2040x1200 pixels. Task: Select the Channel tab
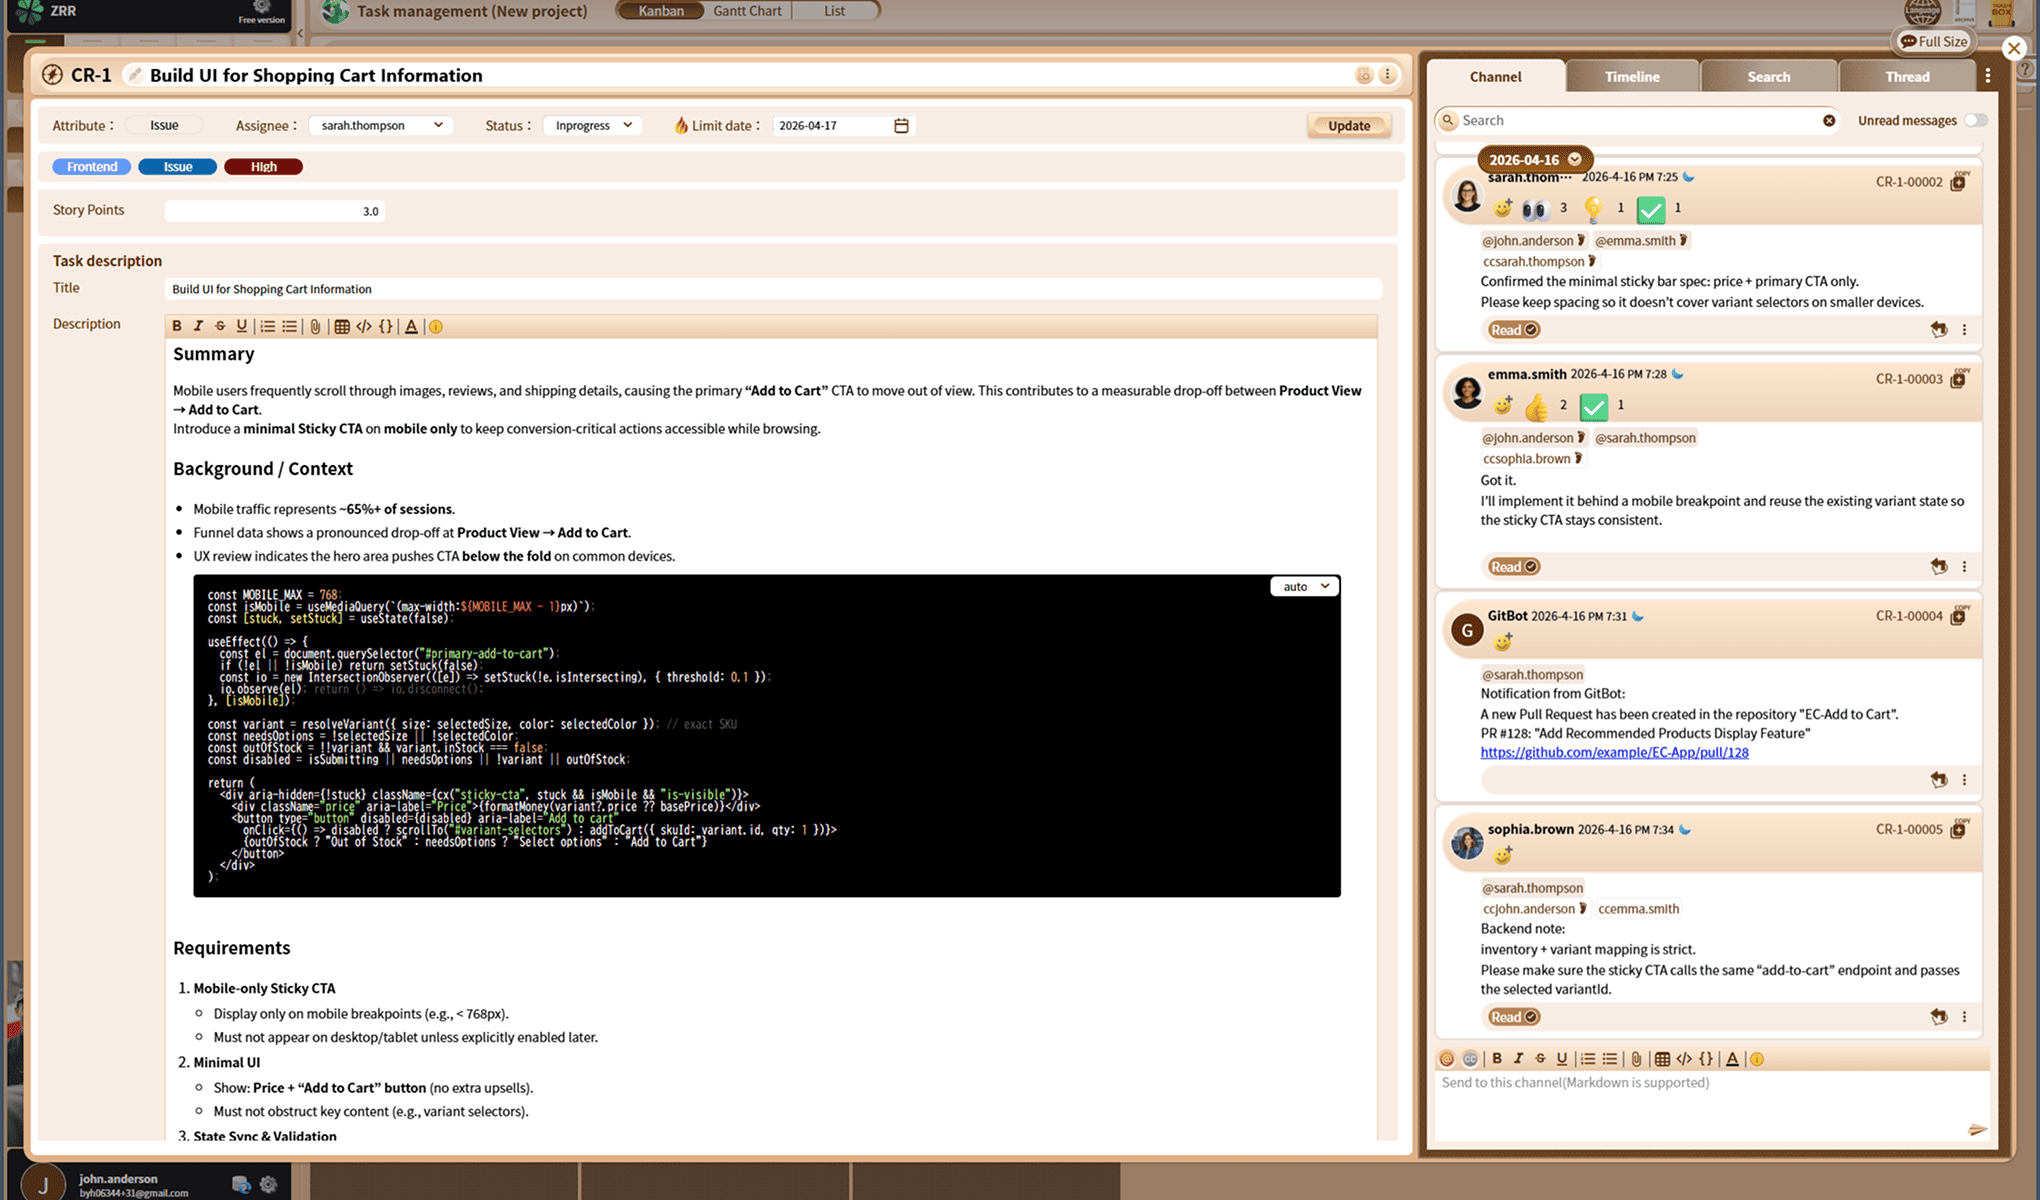1495,76
